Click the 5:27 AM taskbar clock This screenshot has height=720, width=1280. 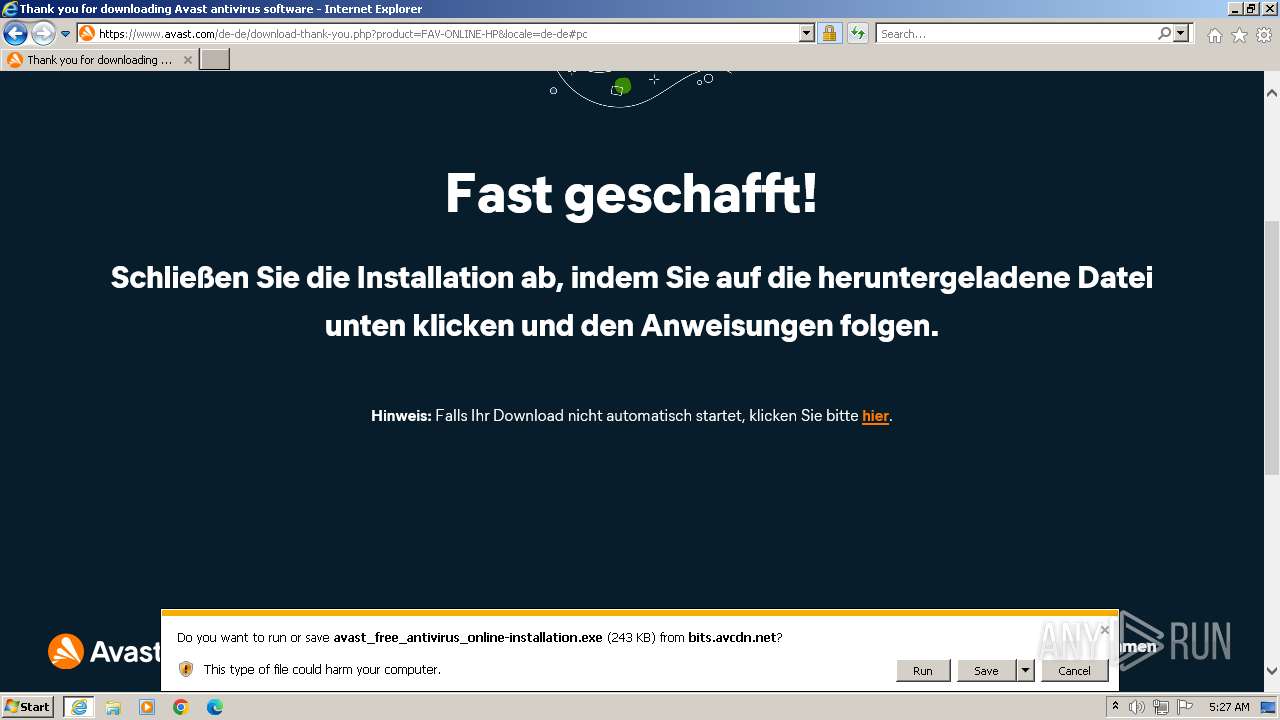click(1229, 707)
